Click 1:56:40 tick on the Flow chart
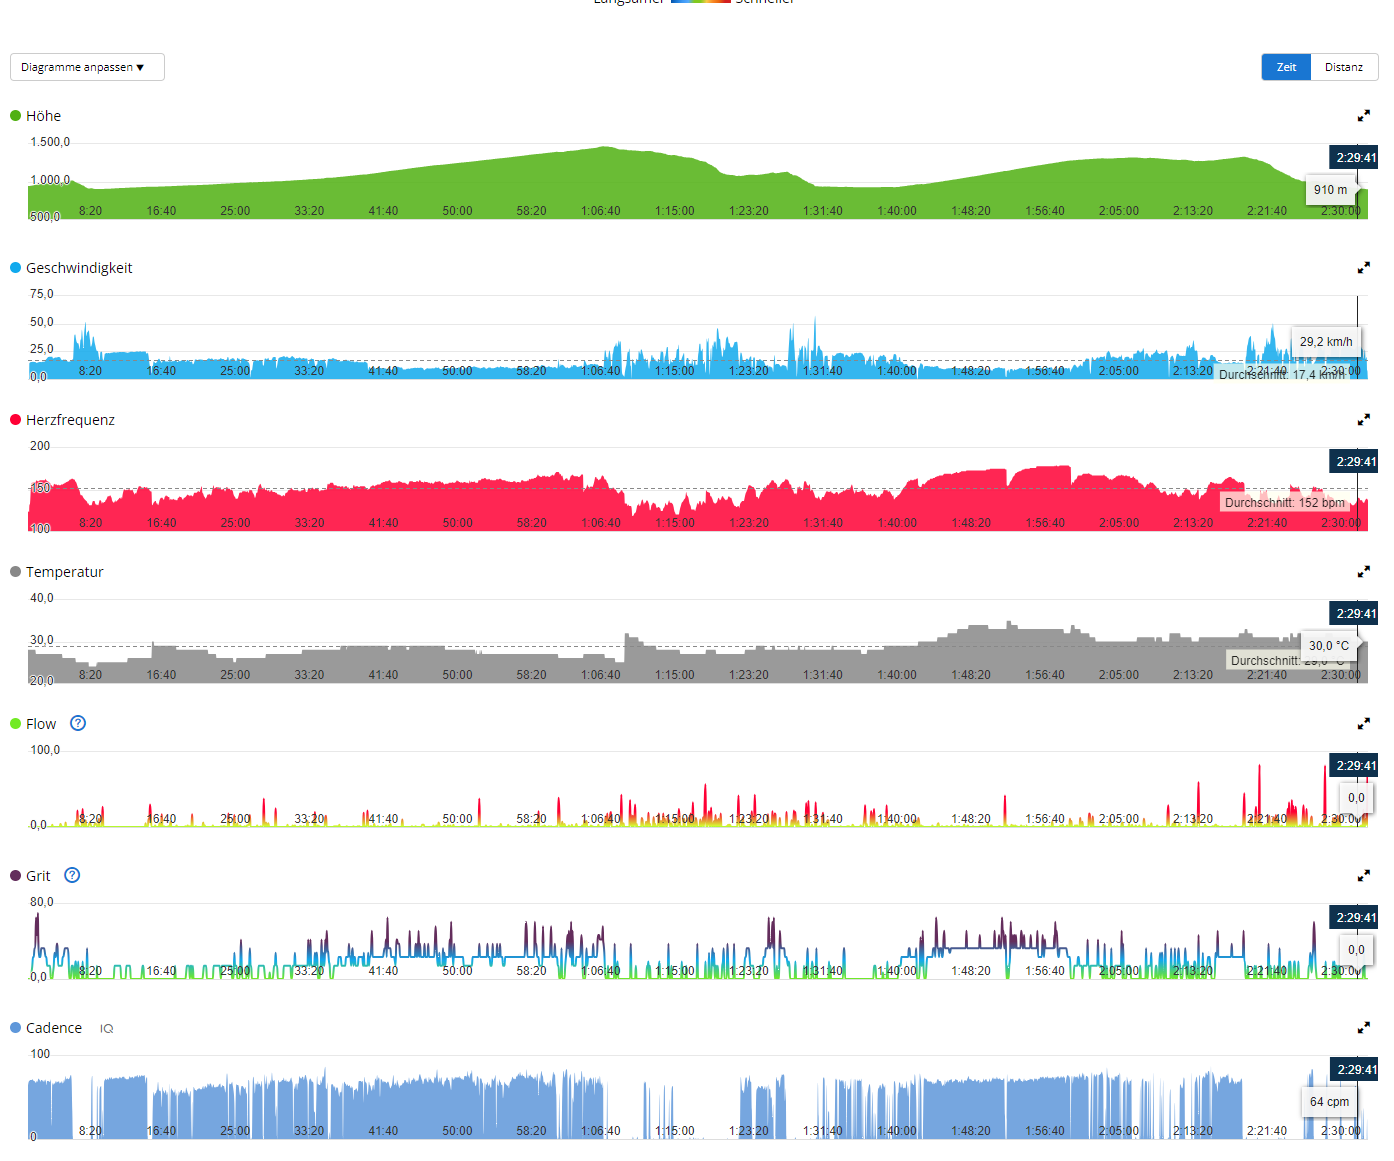1394x1161 pixels. point(1045,819)
